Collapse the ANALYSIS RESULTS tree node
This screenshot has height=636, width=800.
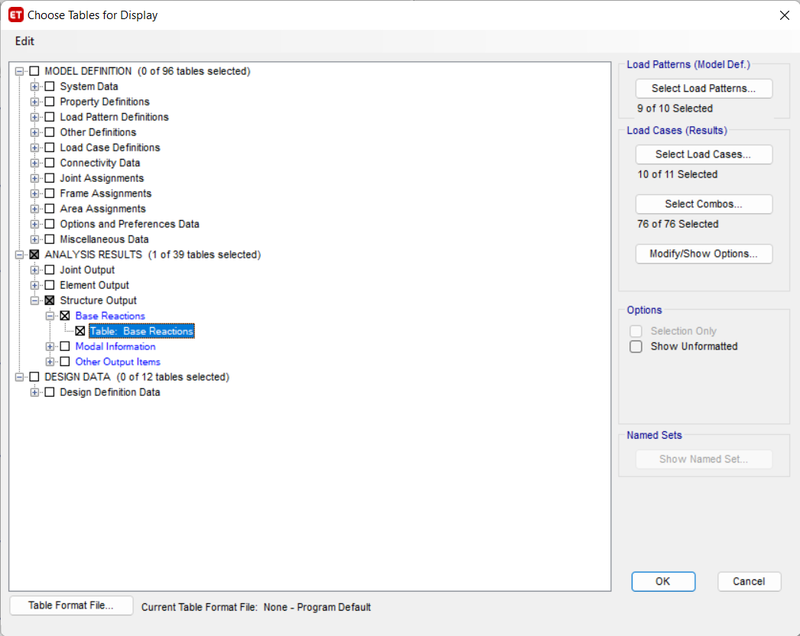tap(19, 255)
